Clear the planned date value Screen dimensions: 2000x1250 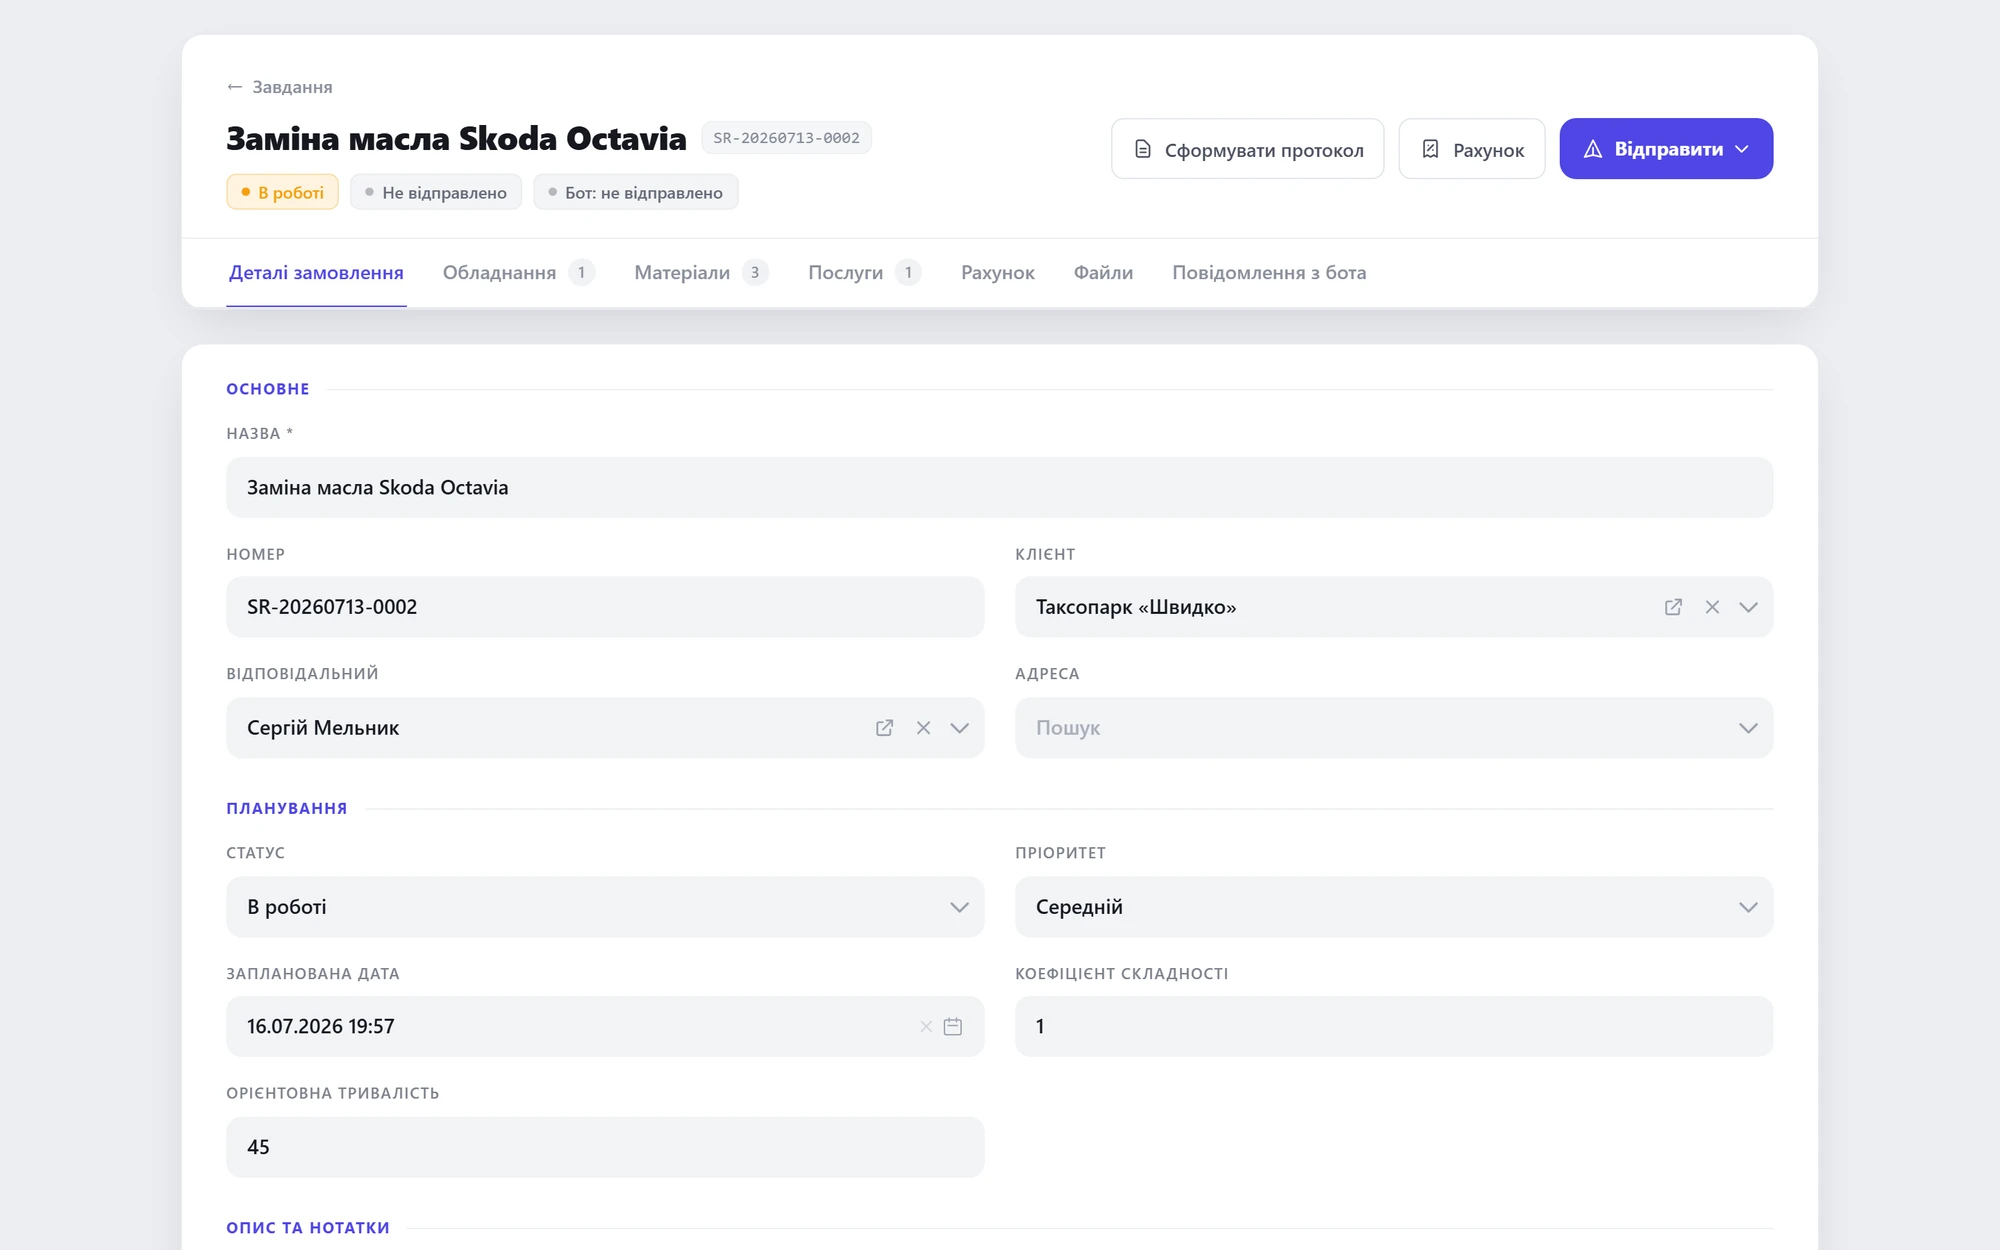pos(926,1027)
